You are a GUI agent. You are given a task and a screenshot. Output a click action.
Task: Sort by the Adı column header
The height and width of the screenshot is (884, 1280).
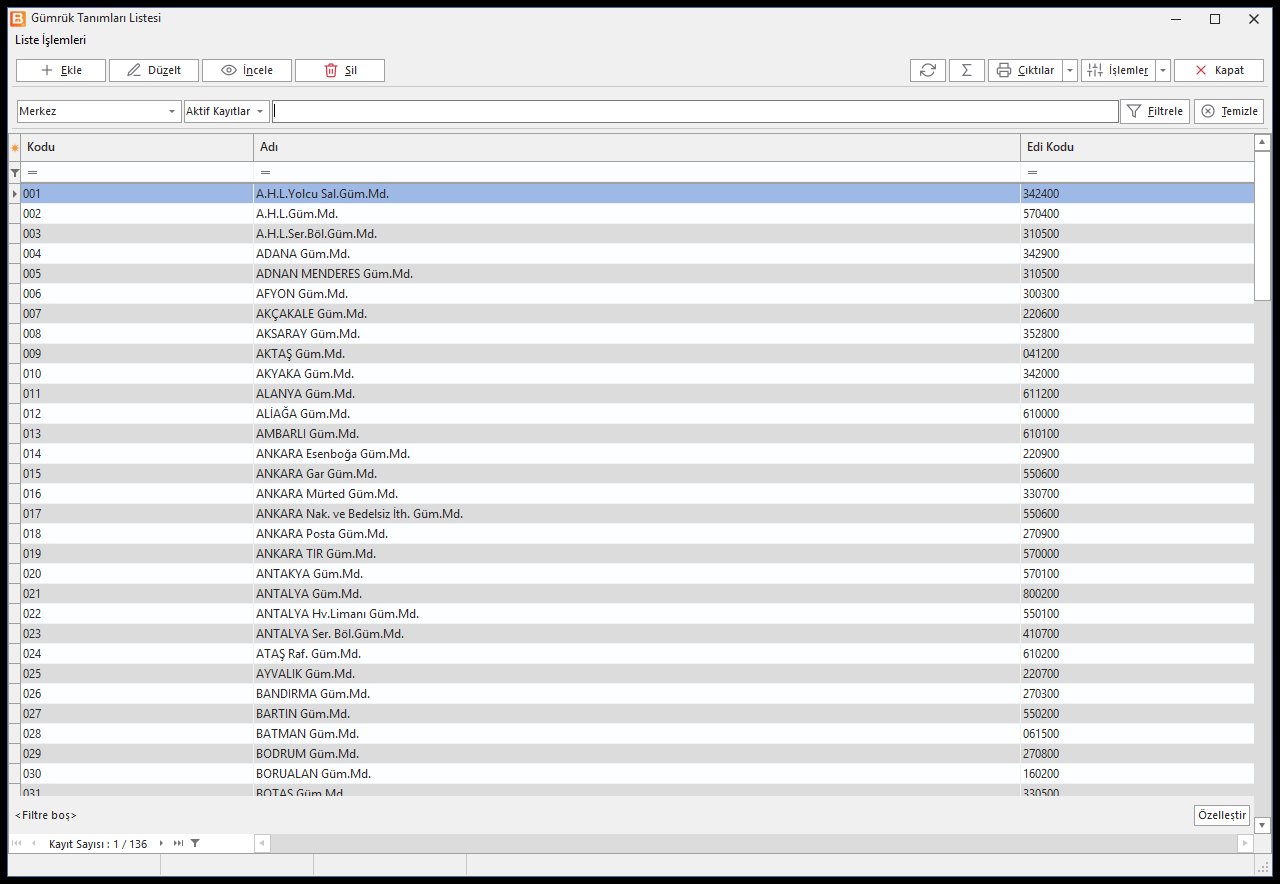tap(637, 147)
